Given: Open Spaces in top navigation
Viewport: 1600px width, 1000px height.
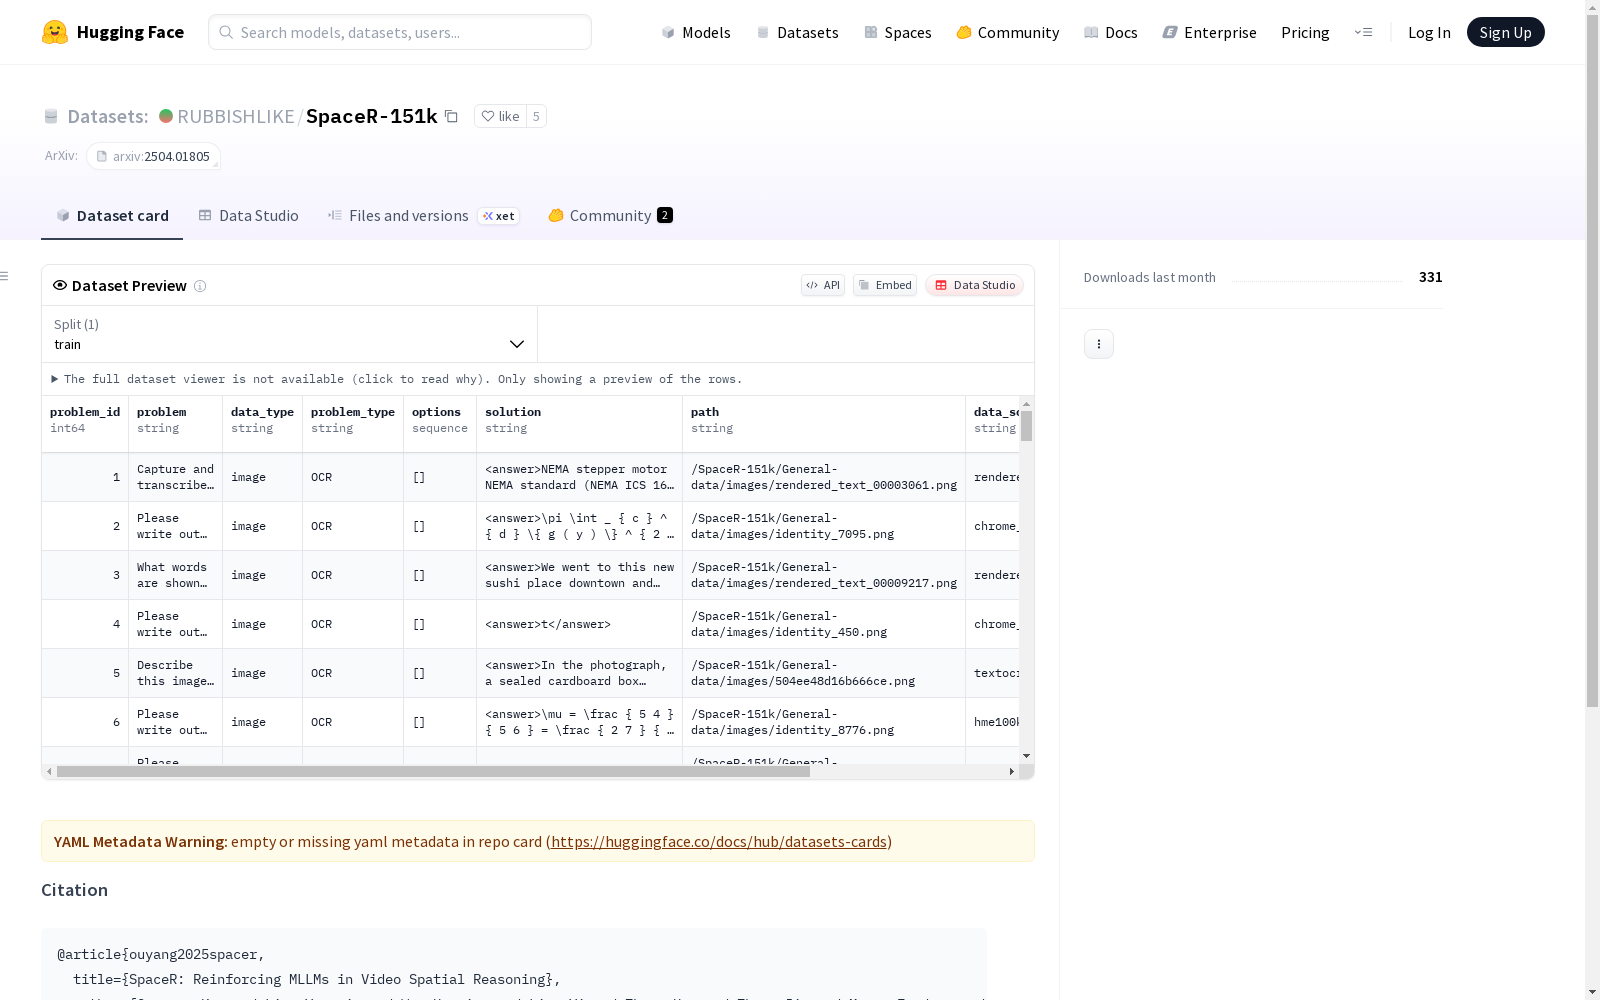Looking at the screenshot, I should click(897, 32).
